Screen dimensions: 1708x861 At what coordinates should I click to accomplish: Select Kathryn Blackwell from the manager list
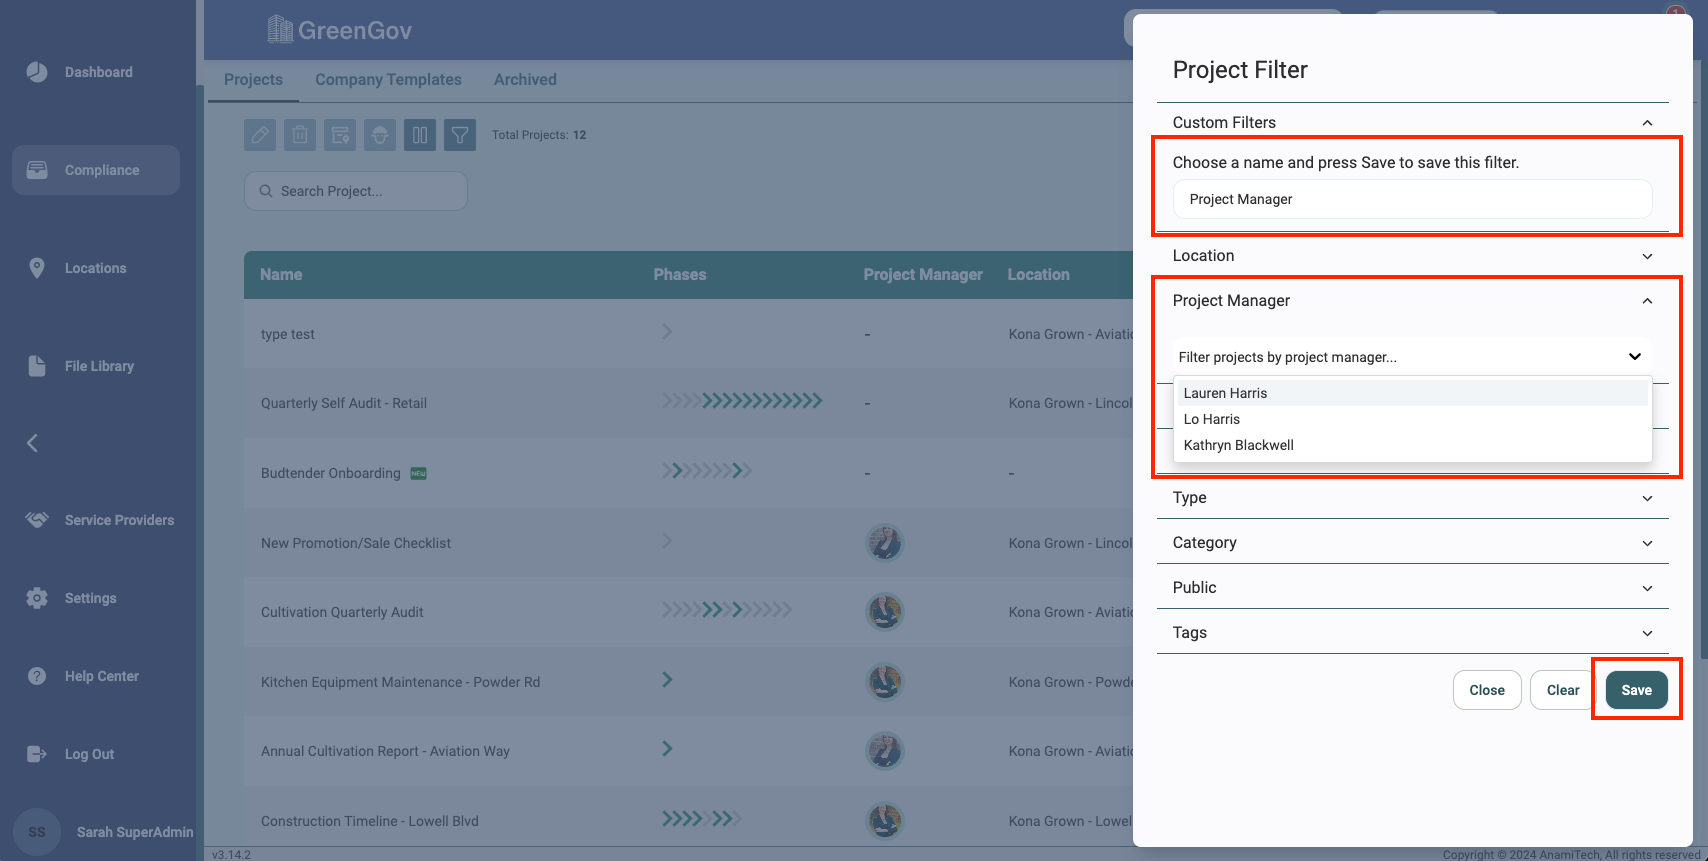[1412, 445]
